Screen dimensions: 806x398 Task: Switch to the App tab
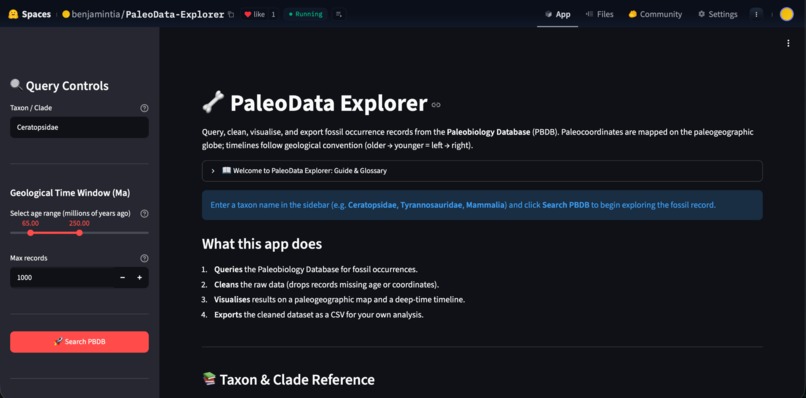(x=558, y=14)
